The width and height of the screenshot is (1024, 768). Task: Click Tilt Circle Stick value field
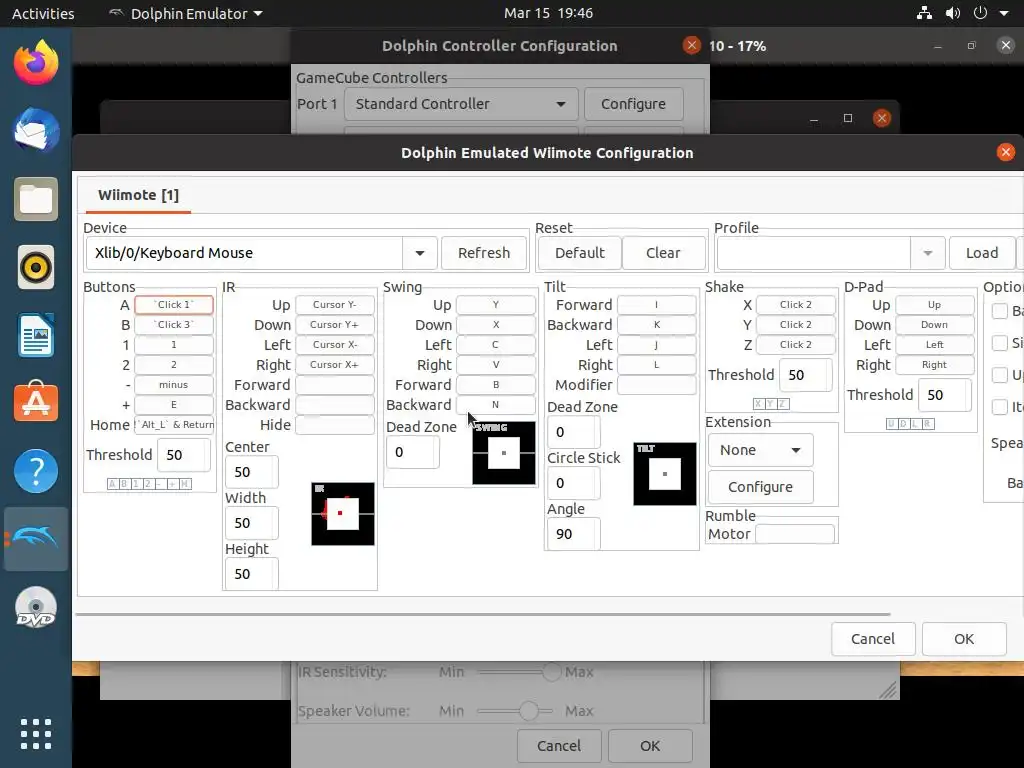tap(573, 483)
